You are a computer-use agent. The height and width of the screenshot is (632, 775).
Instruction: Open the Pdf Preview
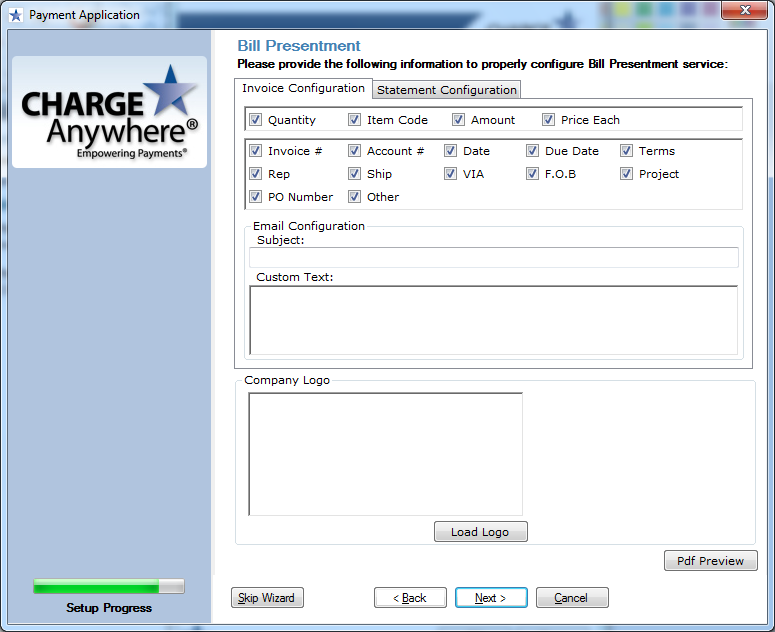point(710,561)
